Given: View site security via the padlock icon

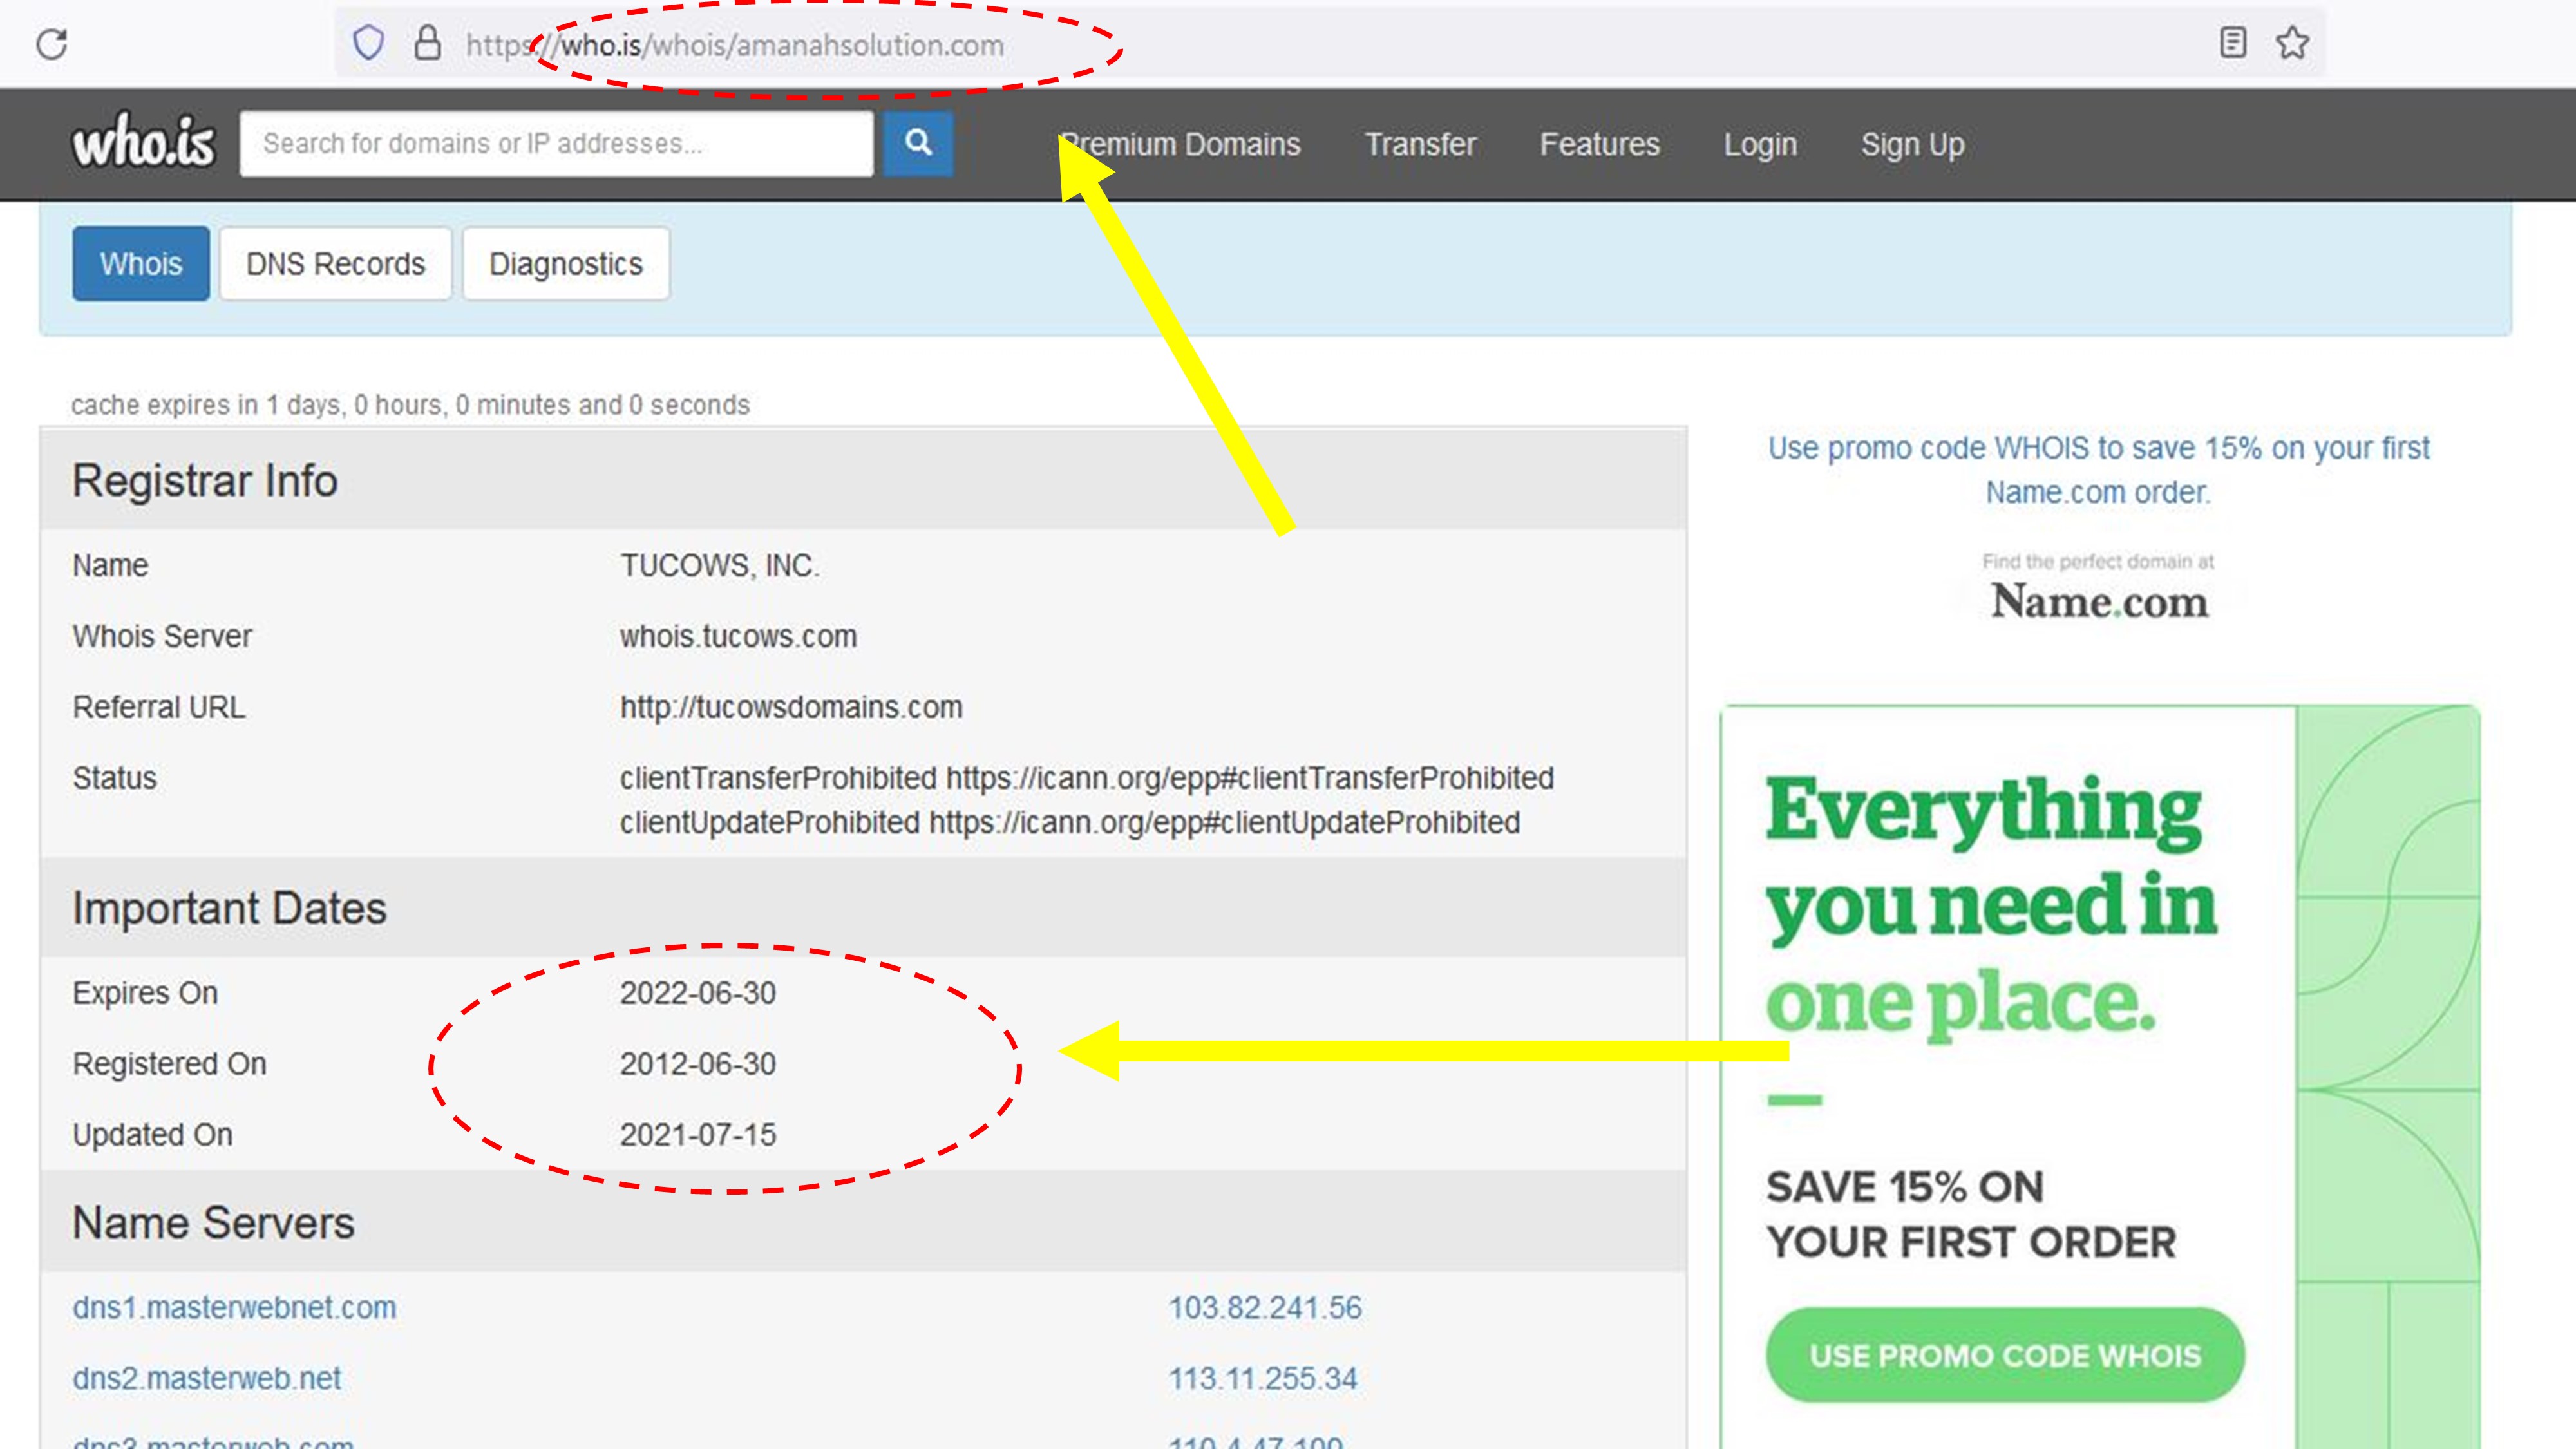Looking at the screenshot, I should [428, 43].
